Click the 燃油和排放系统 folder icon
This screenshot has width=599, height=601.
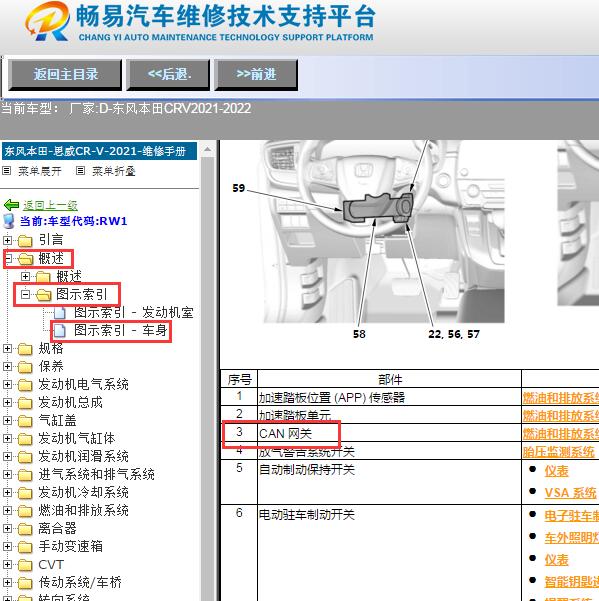[25, 511]
